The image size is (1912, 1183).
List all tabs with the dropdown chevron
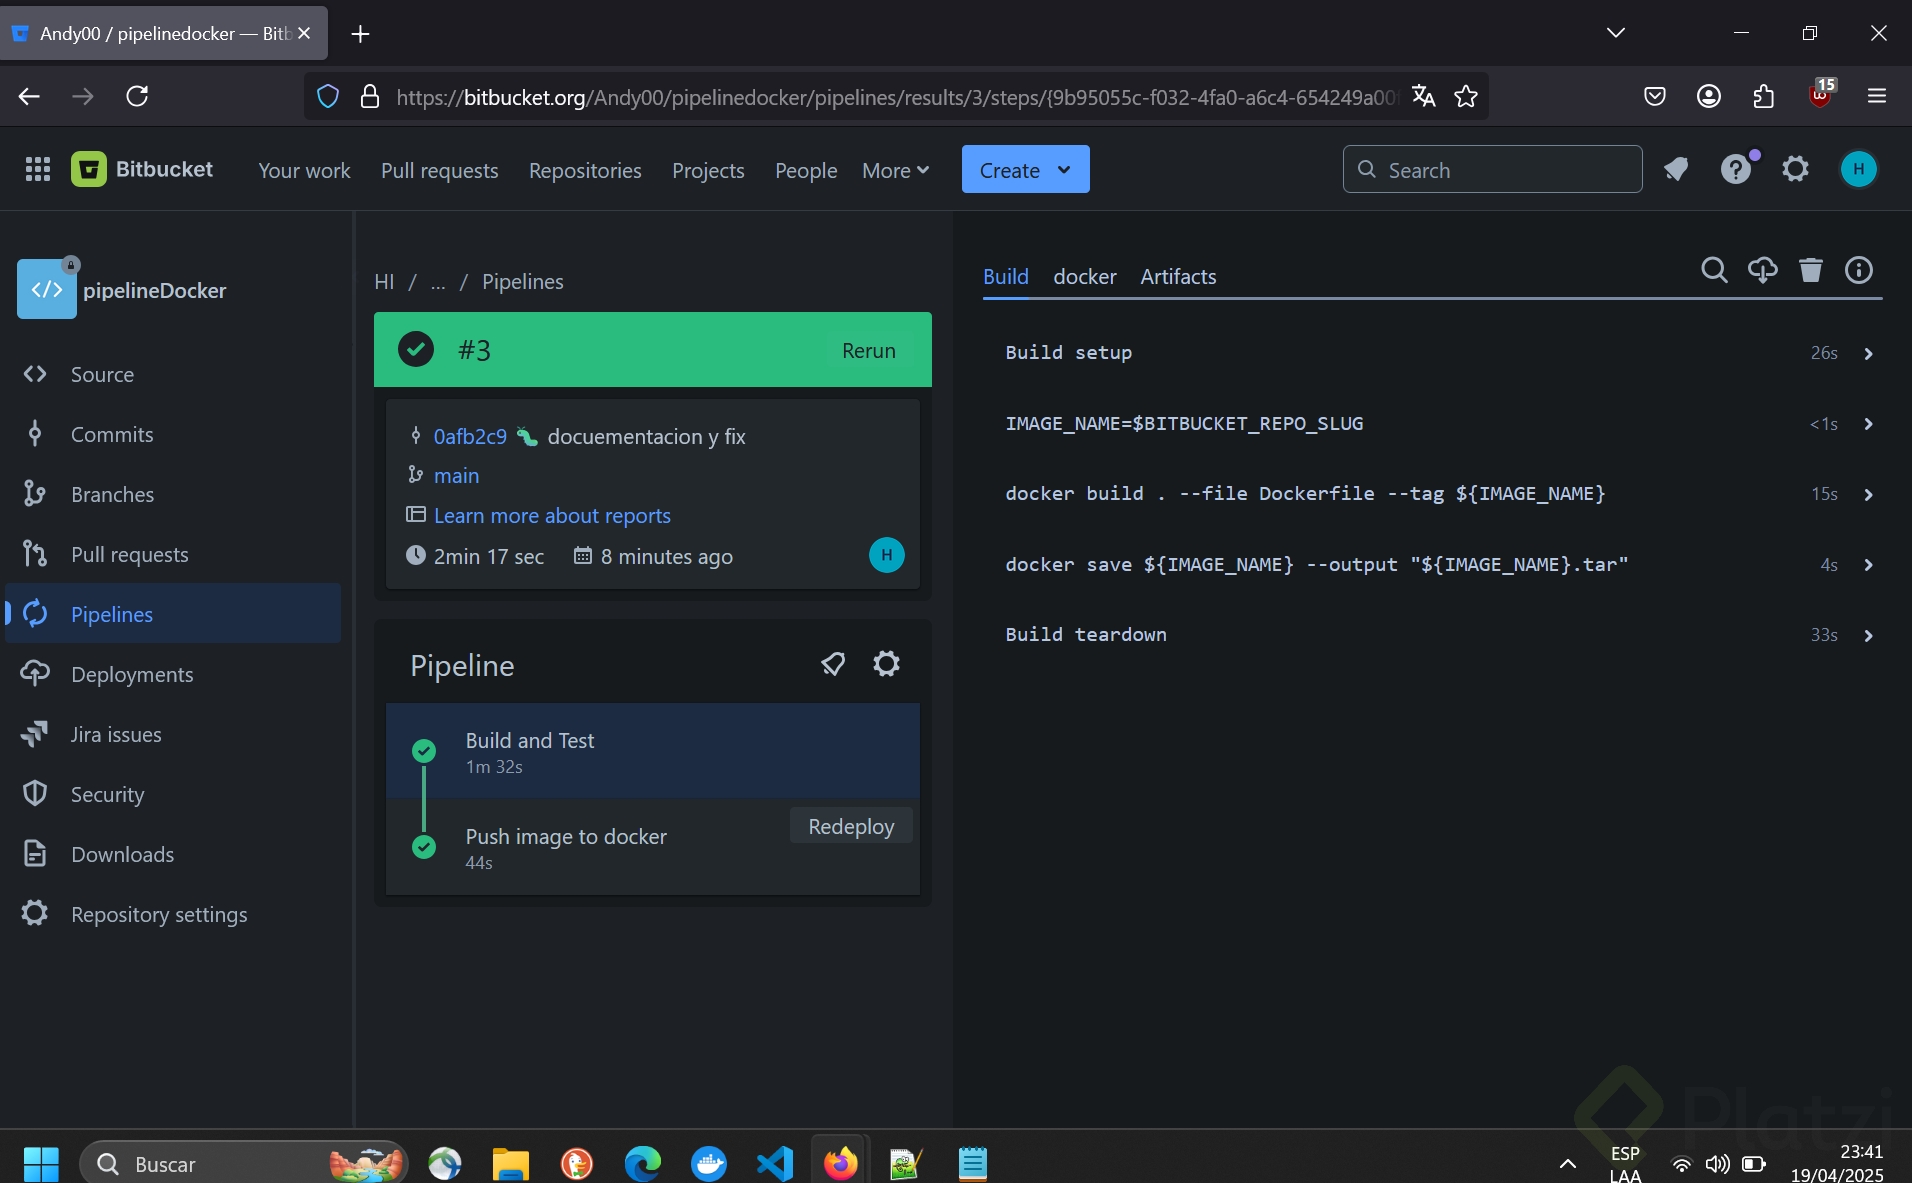1616,33
